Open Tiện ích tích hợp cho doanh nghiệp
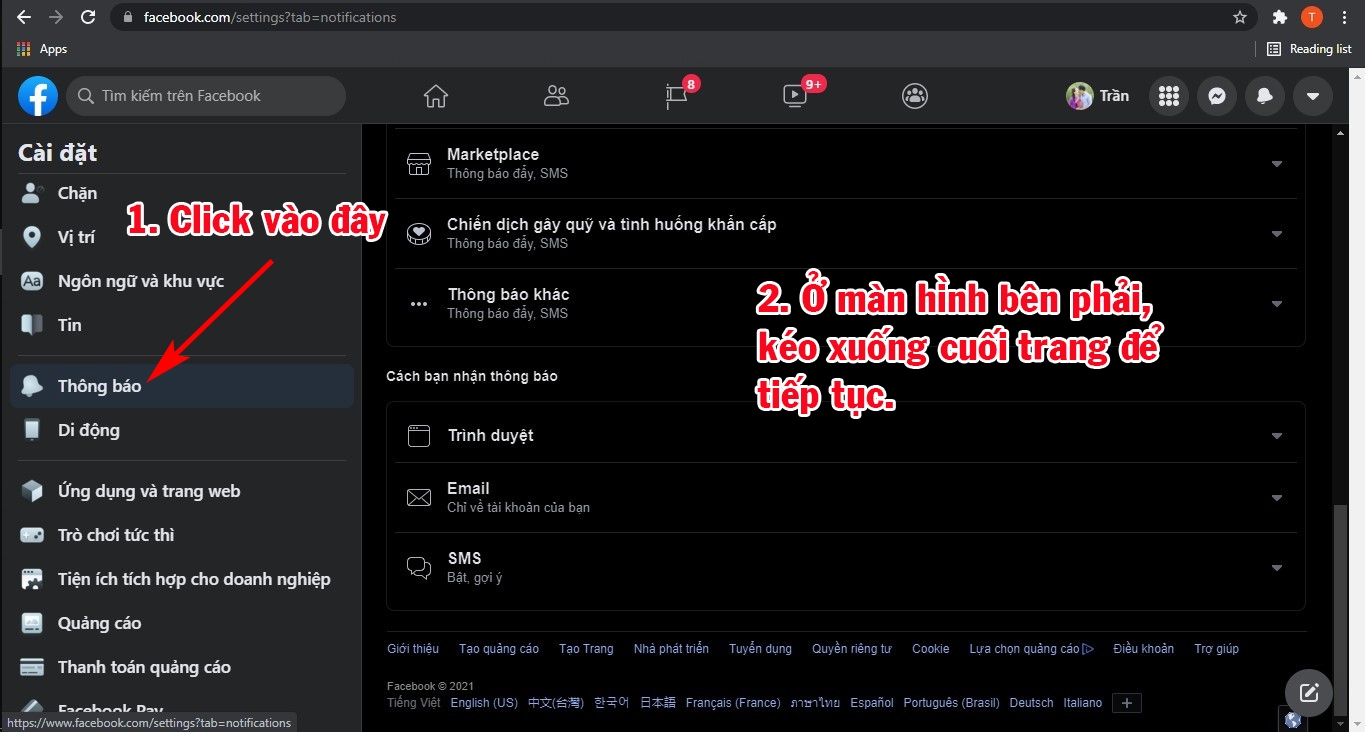Screen dimensions: 1365x732 pyautogui.click(x=182, y=579)
